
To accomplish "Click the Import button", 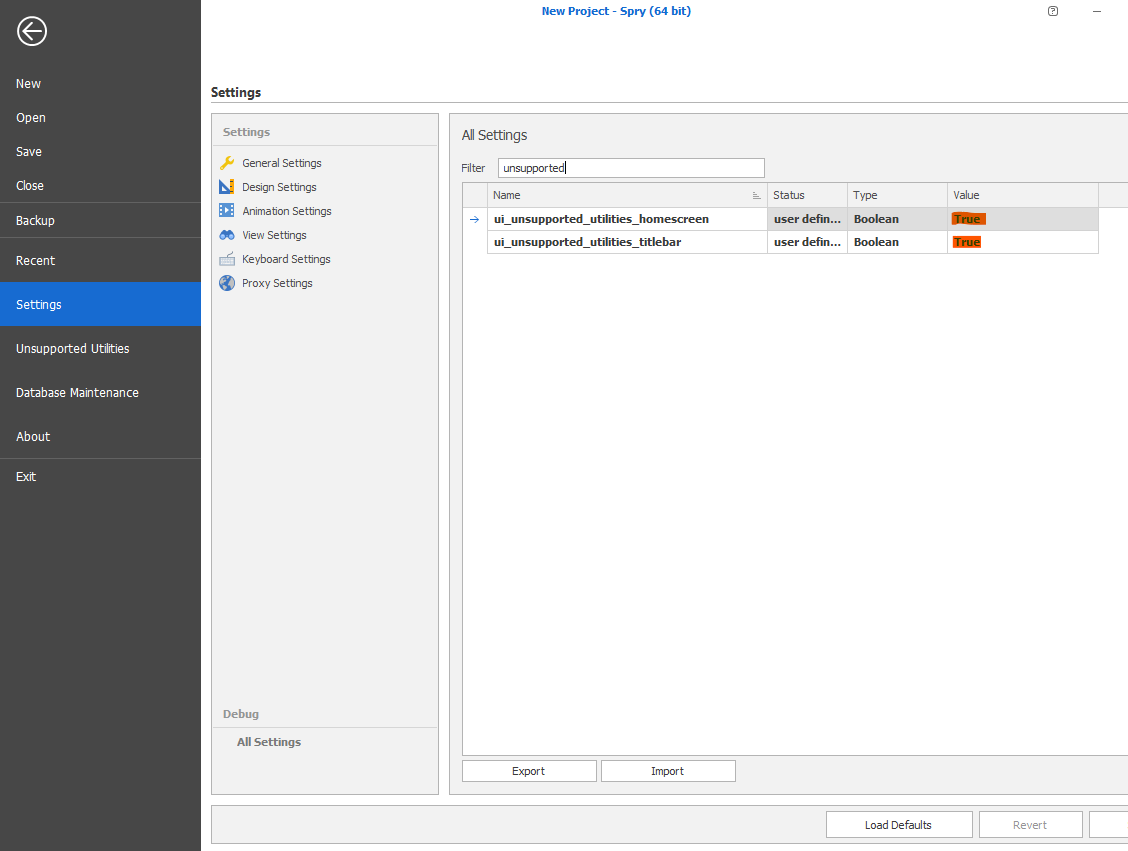I will coord(667,771).
